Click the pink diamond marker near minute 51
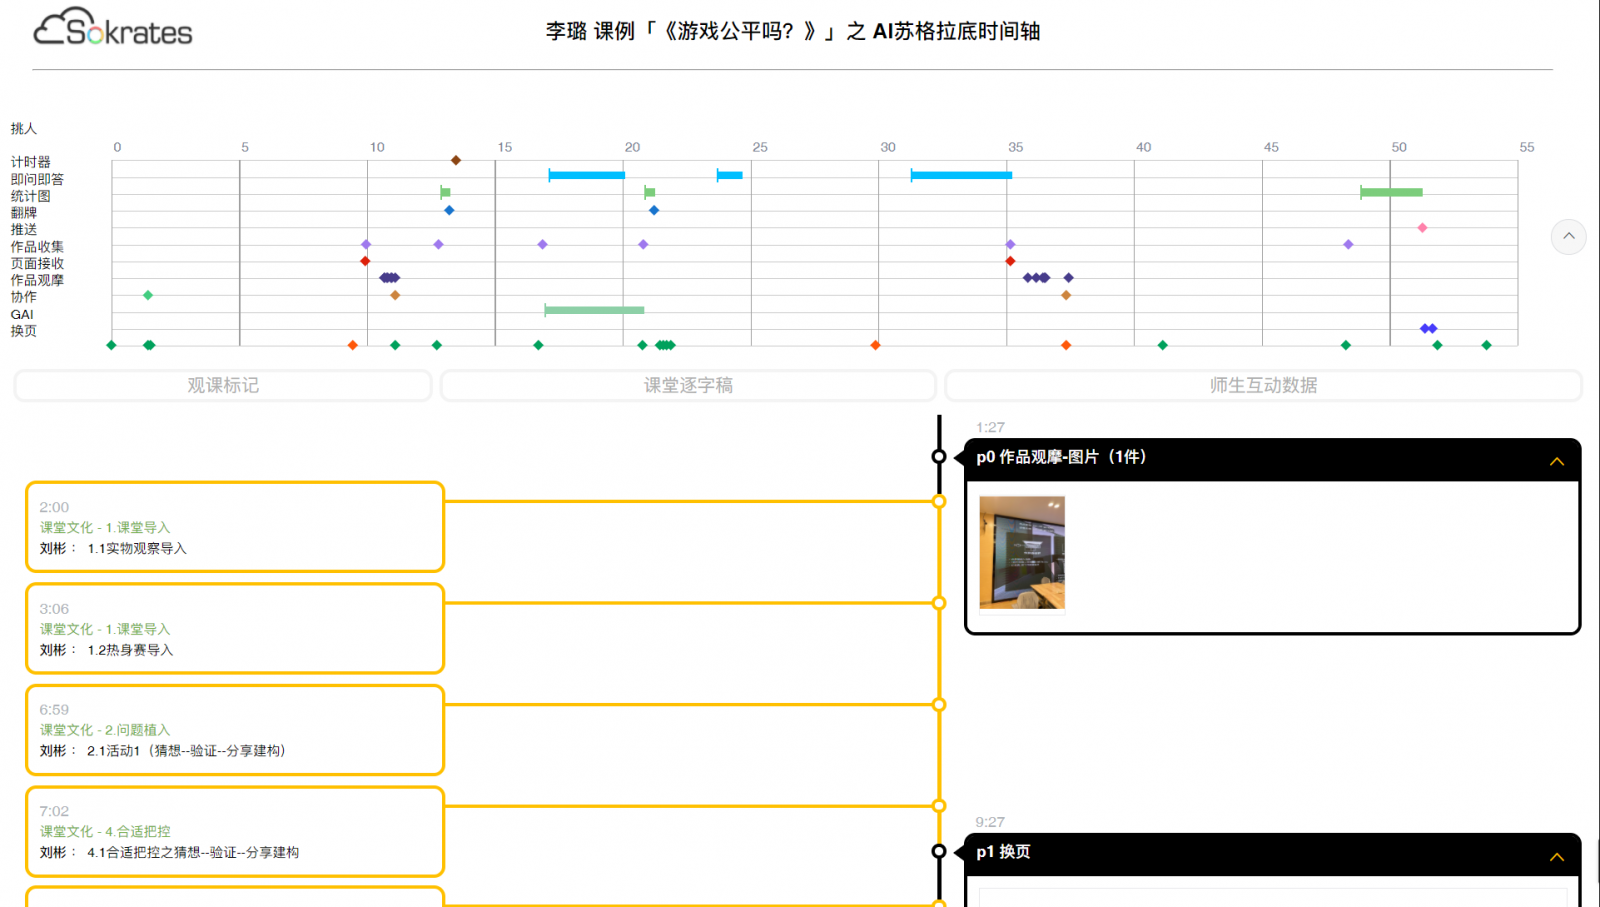Screen dimensions: 1600x907 tap(1422, 228)
